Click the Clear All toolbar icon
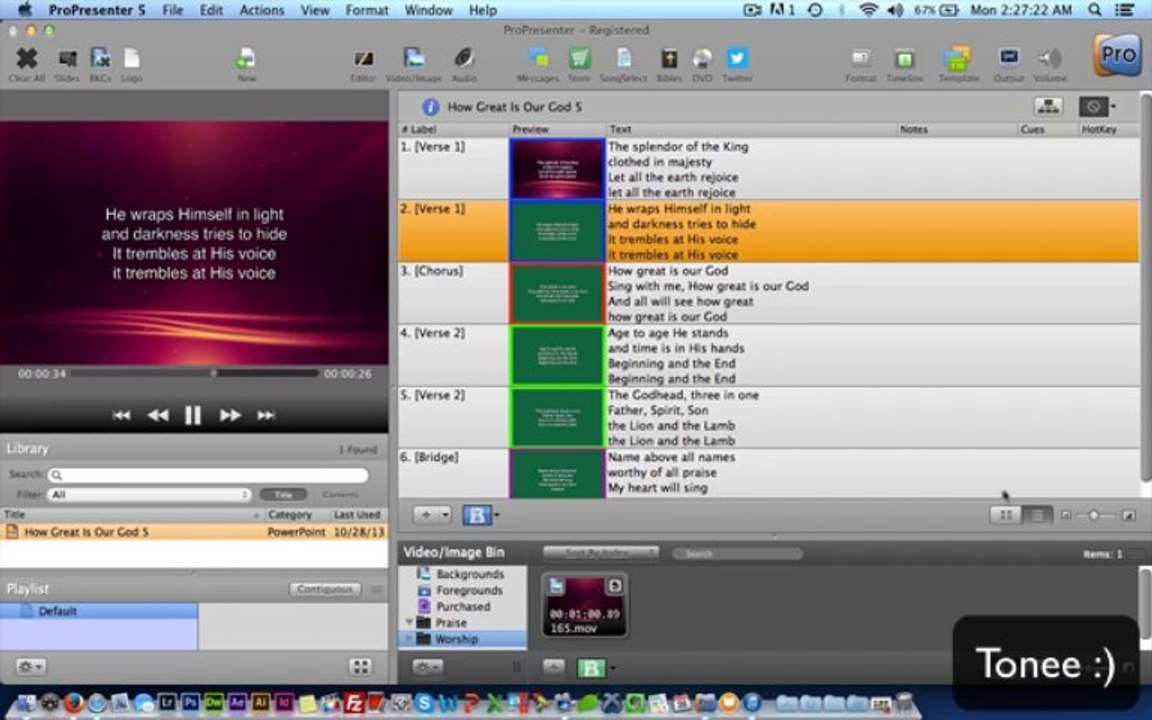1152x720 pixels. 26,64
